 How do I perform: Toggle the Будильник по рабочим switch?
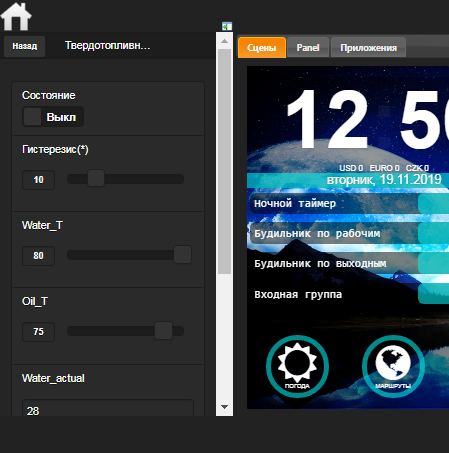pos(433,233)
